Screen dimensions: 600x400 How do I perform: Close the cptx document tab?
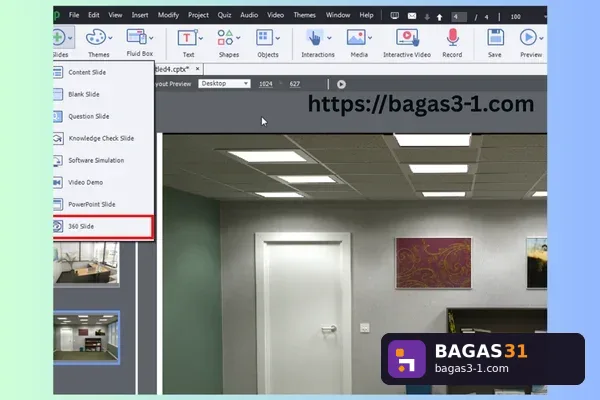[x=197, y=69]
